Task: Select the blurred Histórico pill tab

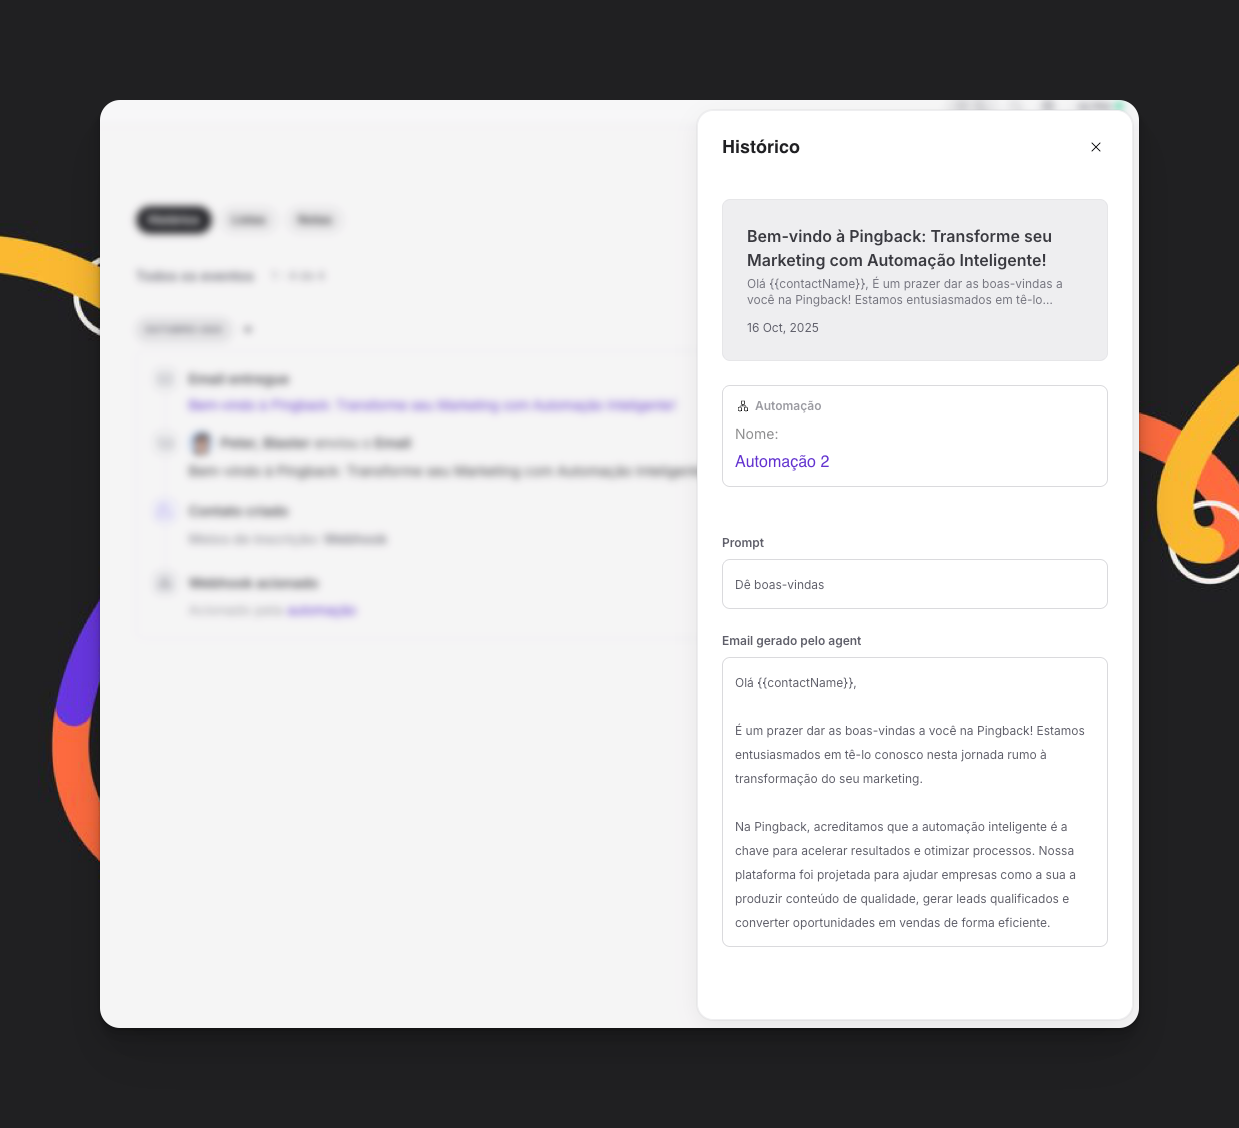Action: coord(174,220)
